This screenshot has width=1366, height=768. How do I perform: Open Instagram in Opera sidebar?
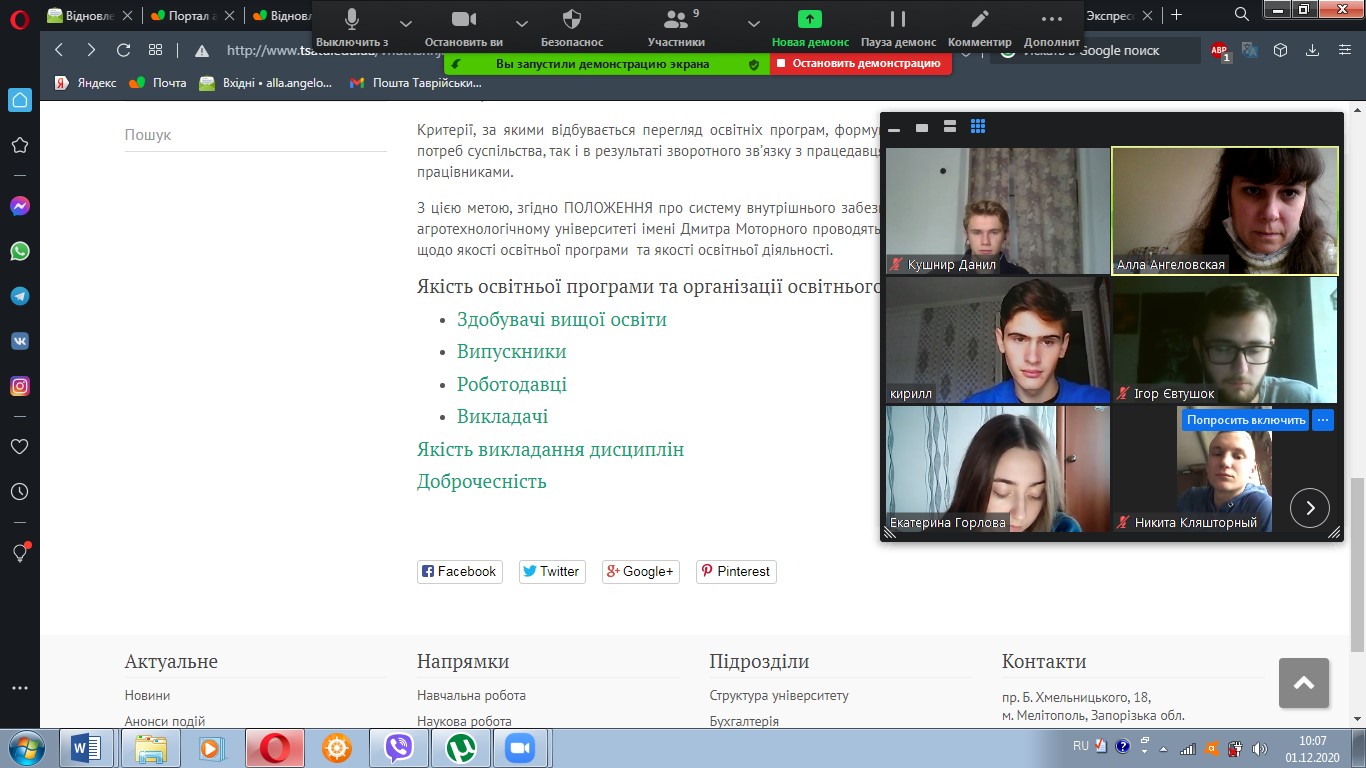[x=20, y=386]
